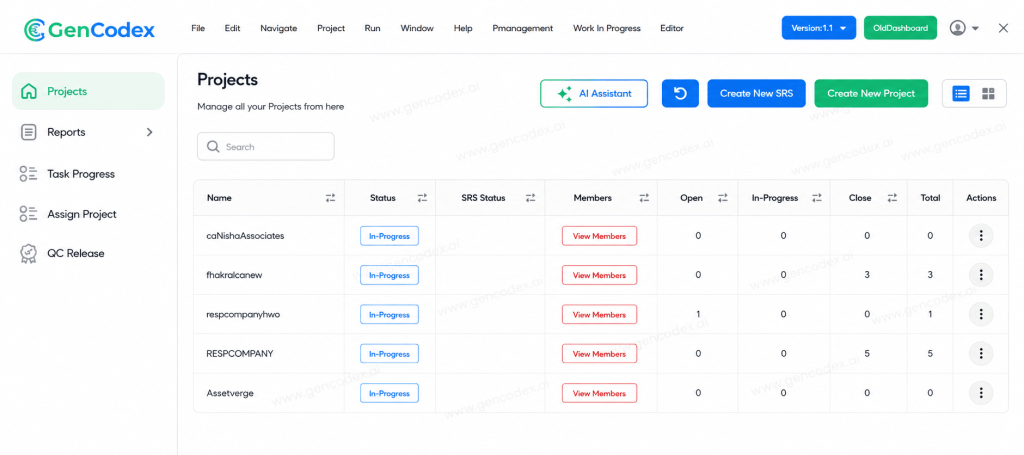View Members of fhakralcanew project
This screenshot has height=455, width=1024.
click(x=599, y=275)
